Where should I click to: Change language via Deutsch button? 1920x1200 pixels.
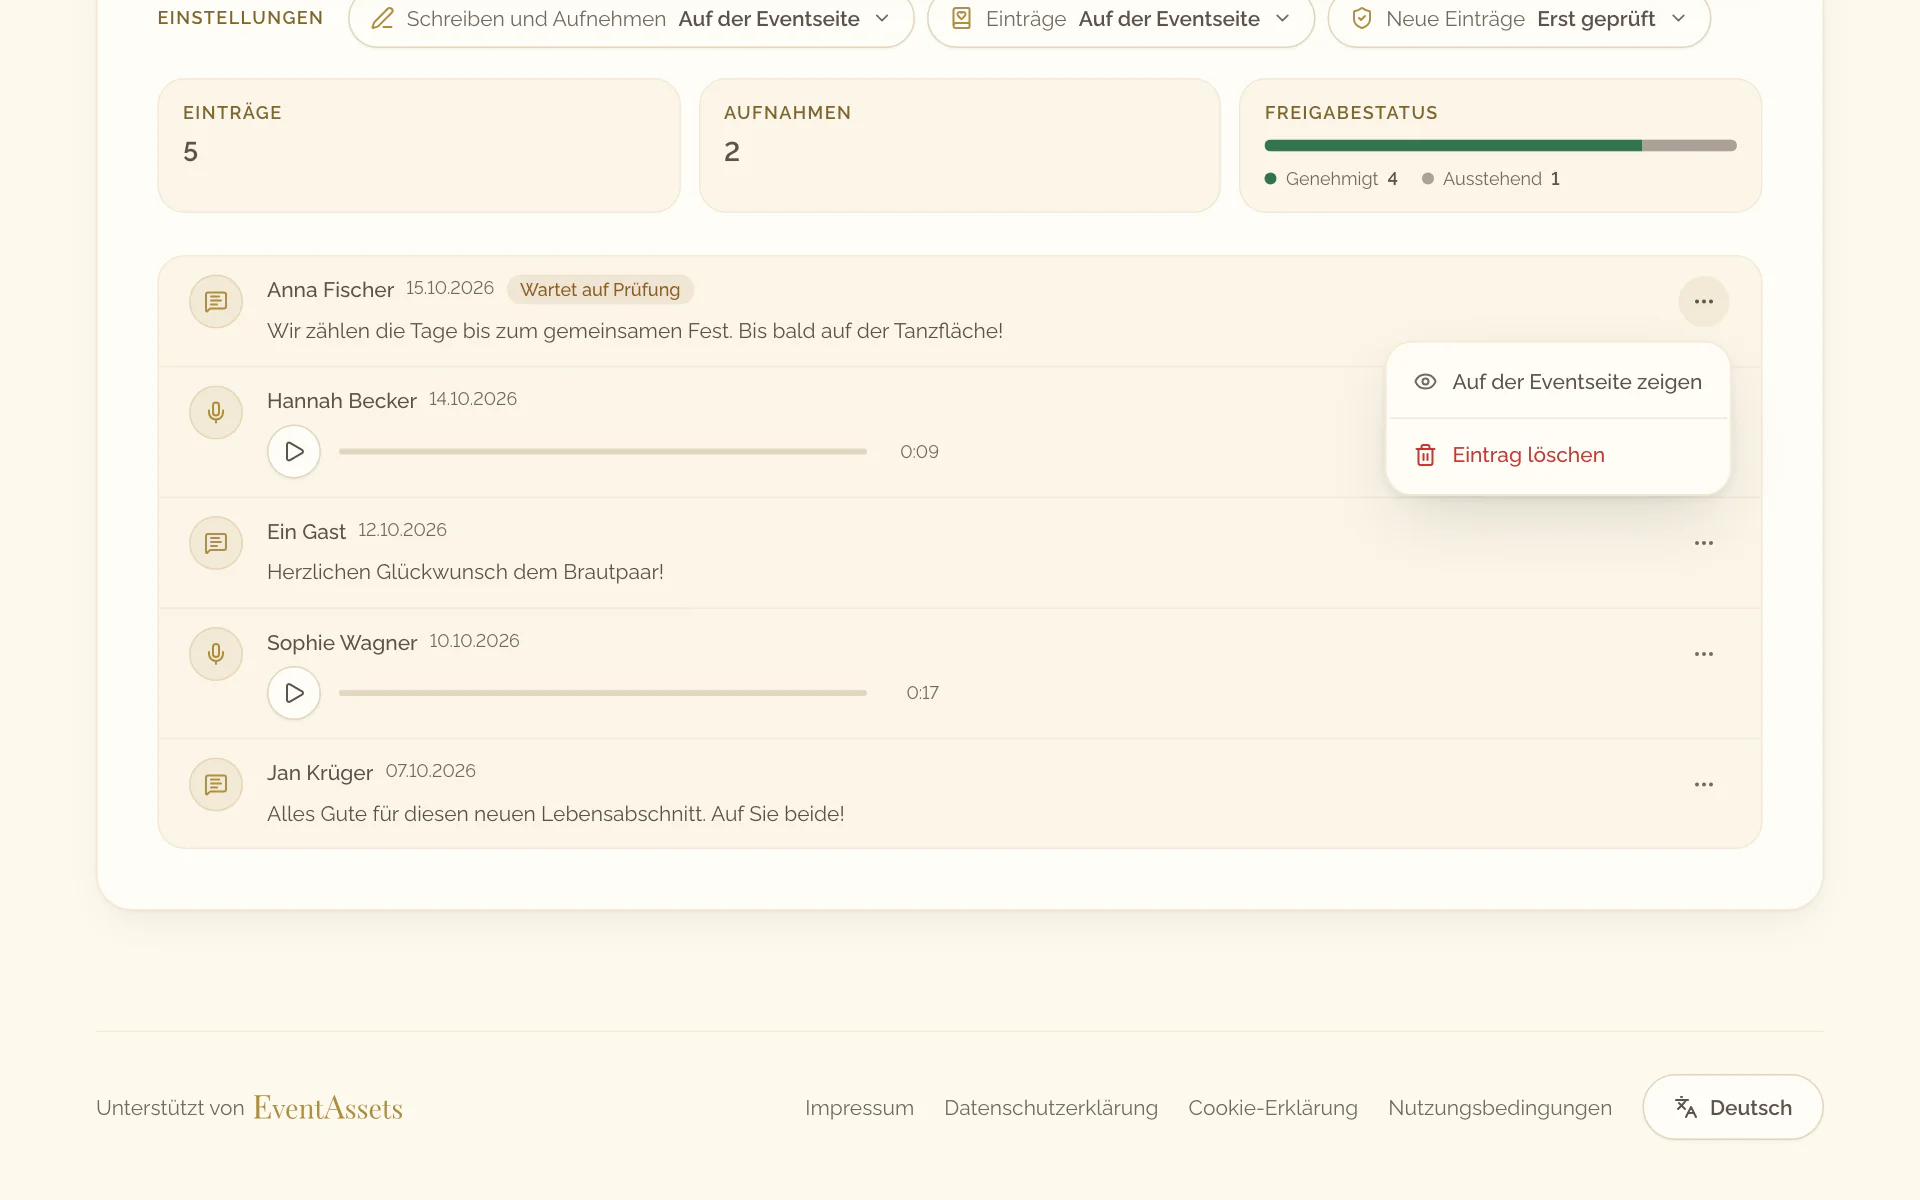pyautogui.click(x=1732, y=1107)
